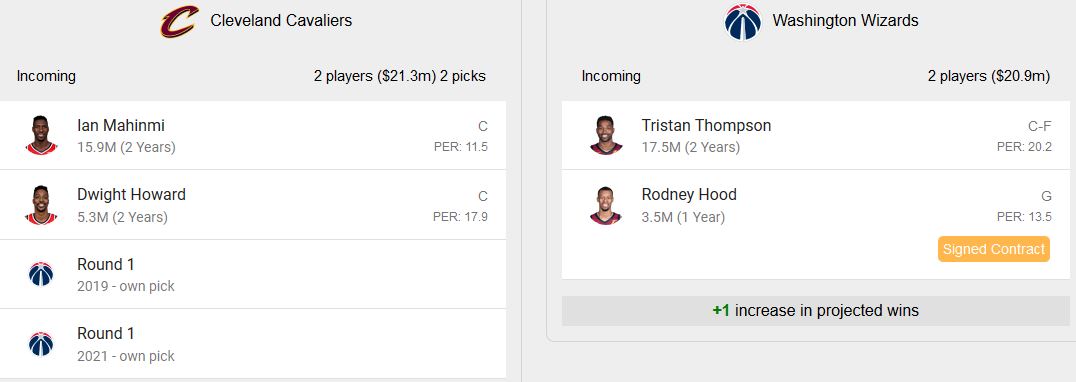Open Dwight Howard's player headshot

[41, 204]
